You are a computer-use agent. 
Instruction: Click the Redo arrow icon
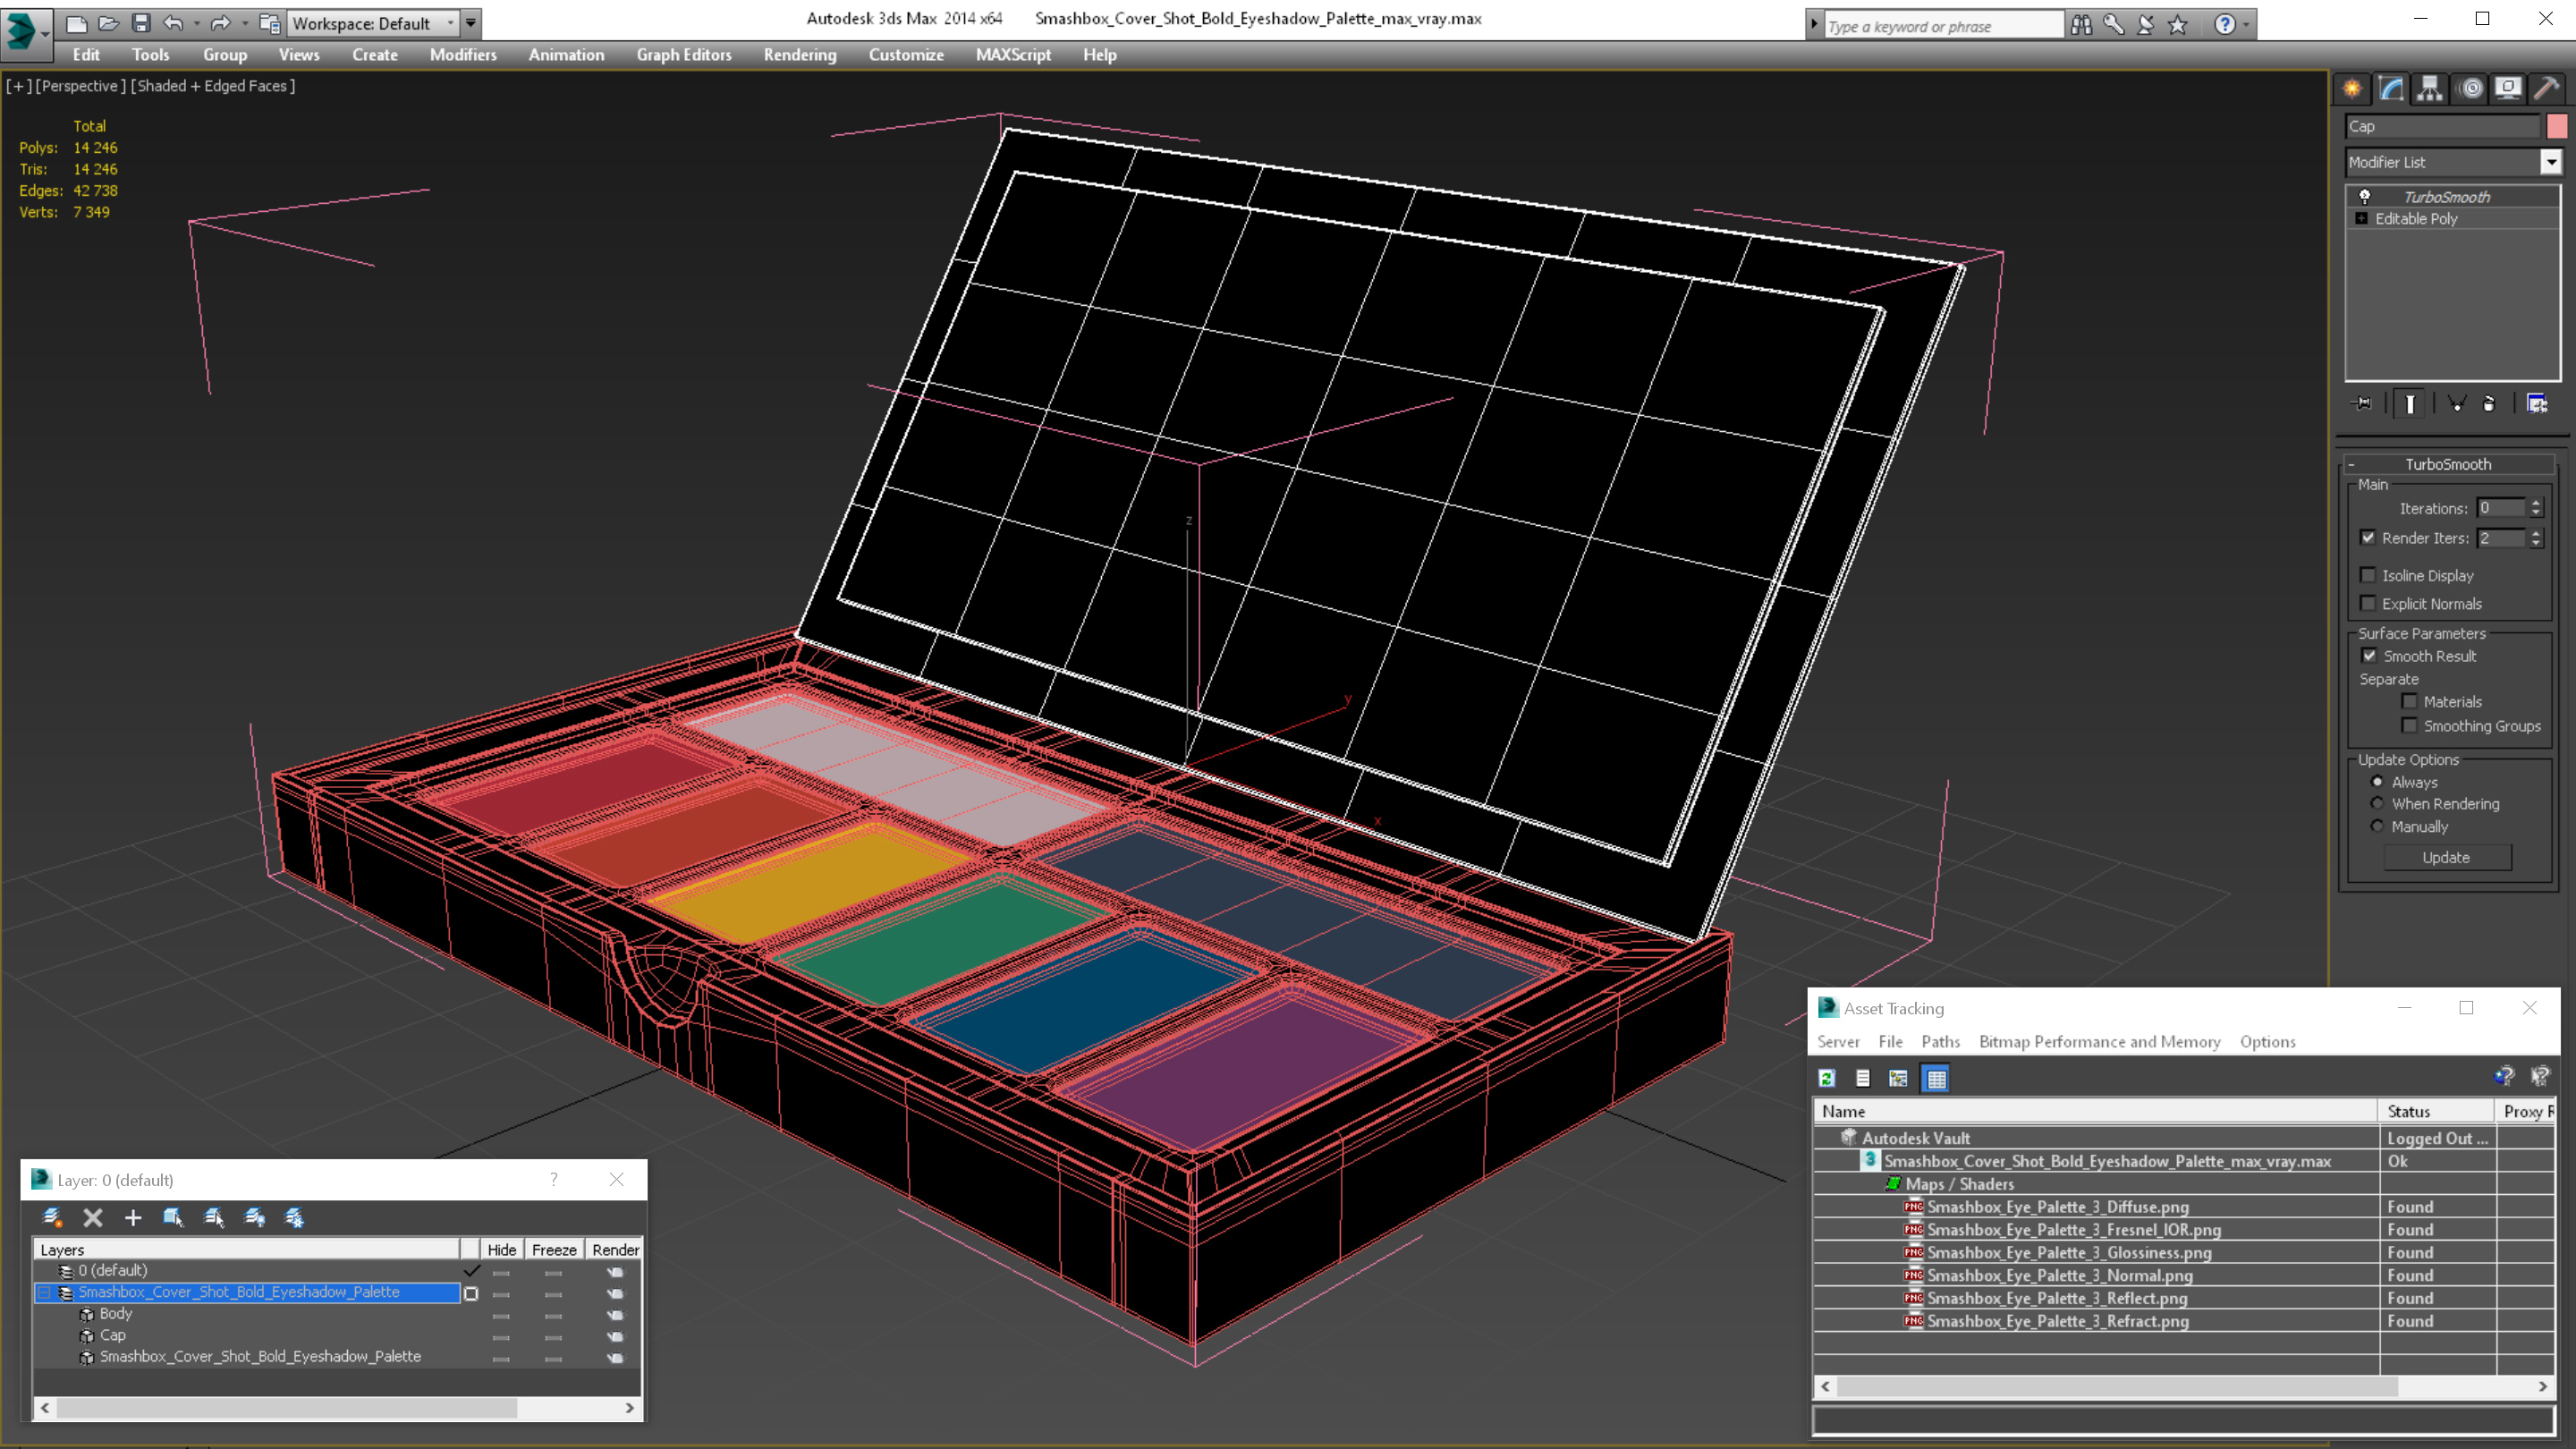[220, 23]
